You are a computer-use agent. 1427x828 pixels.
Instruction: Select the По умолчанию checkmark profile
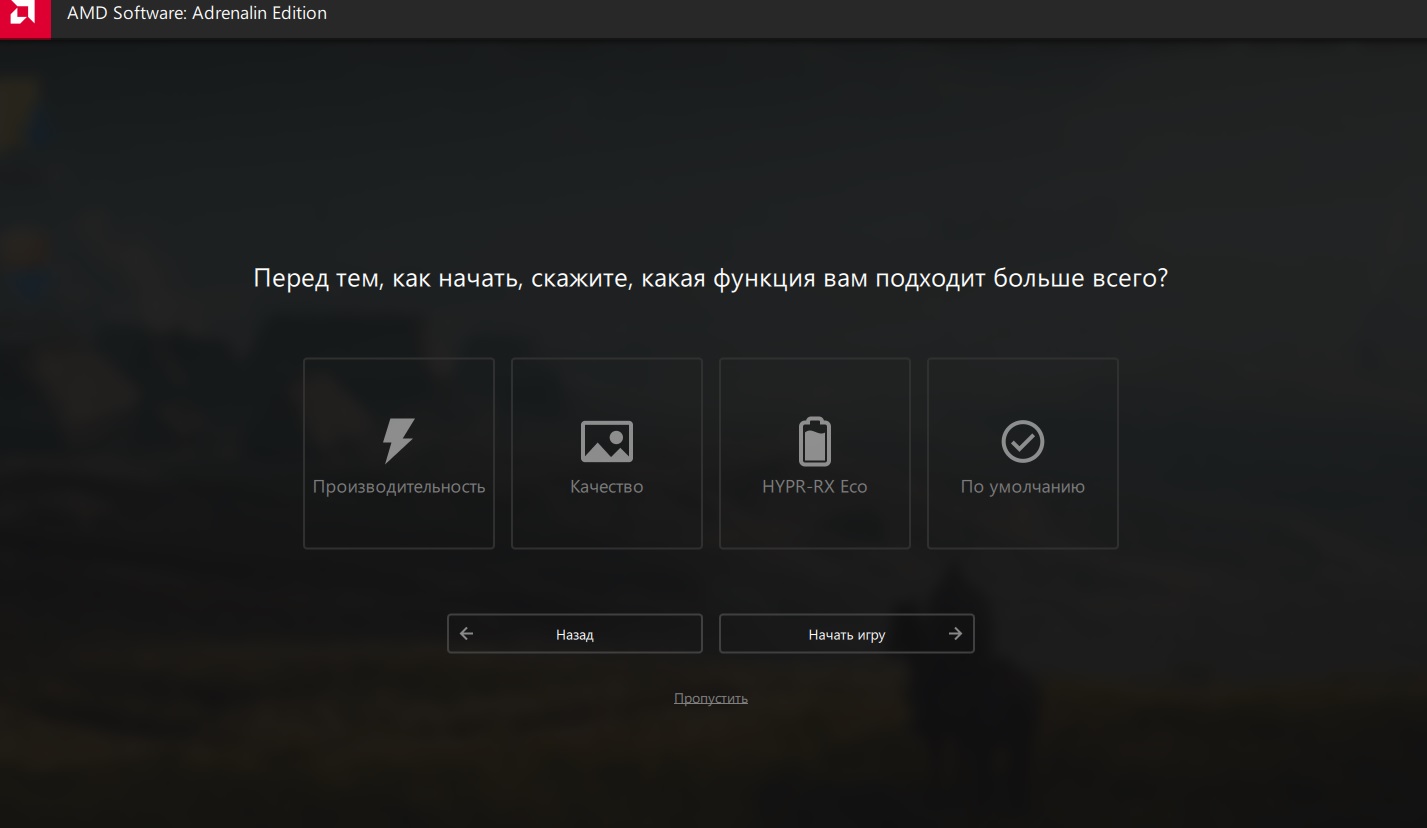[1023, 453]
